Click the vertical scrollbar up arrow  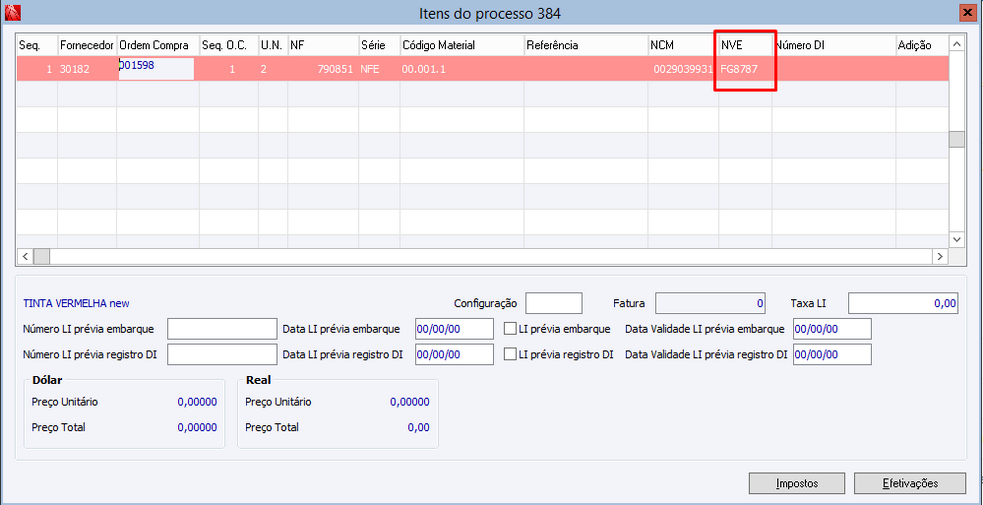(x=957, y=44)
